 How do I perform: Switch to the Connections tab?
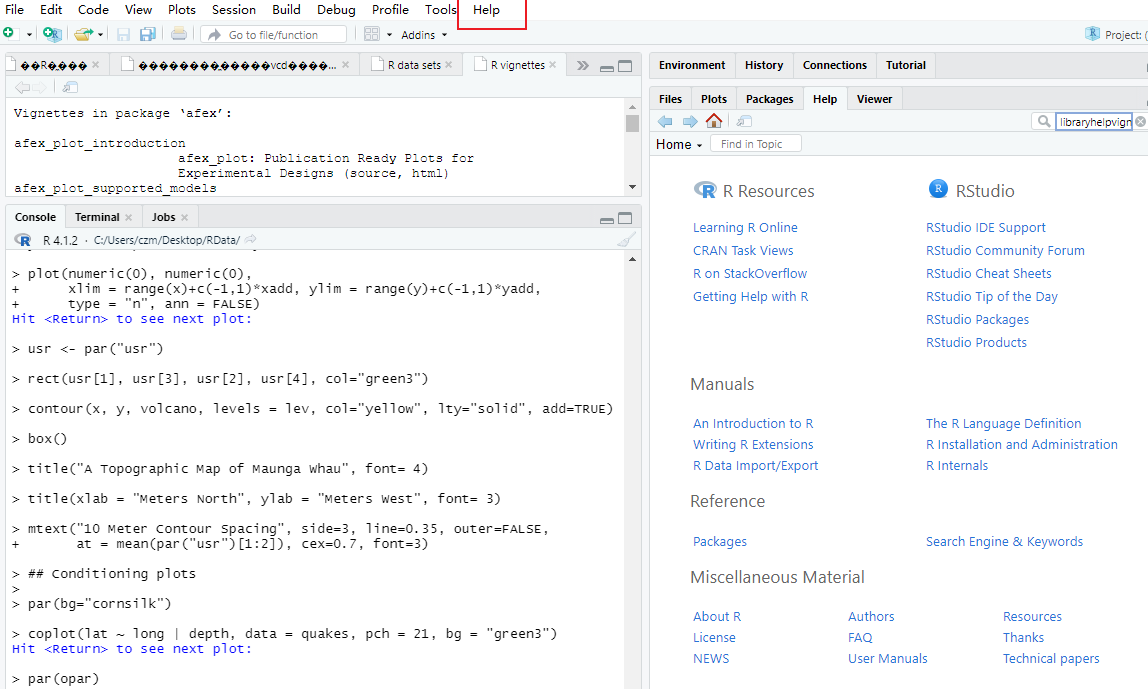[x=835, y=65]
